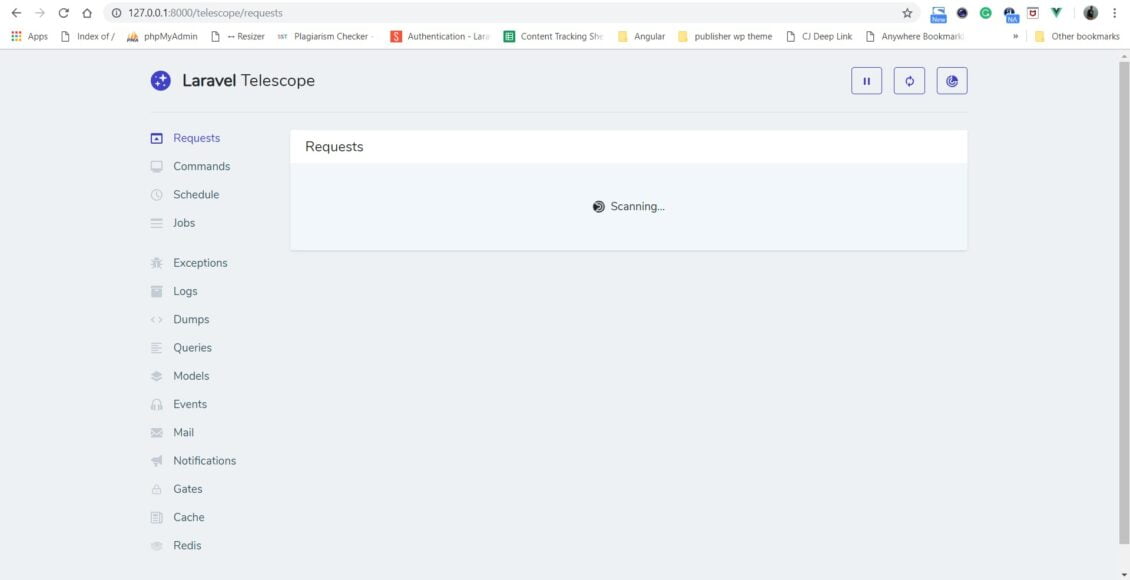The image size is (1130, 580).
Task: Pause Telescope recording with the pause button
Action: [x=866, y=81]
